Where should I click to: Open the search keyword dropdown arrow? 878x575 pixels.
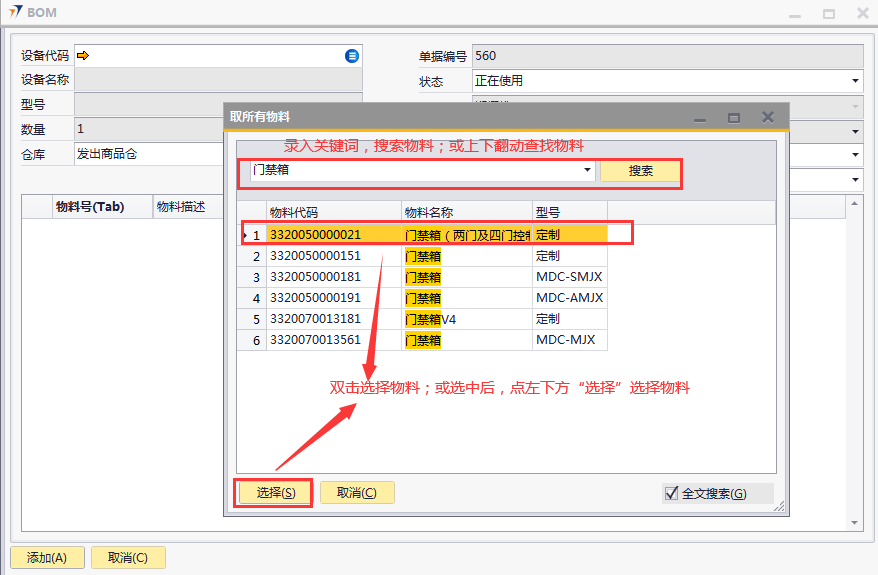587,171
